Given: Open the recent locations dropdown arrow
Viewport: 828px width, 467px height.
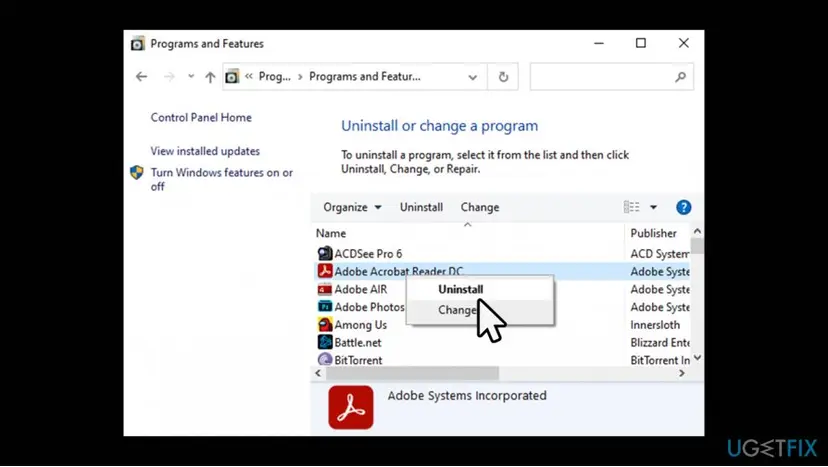Looking at the screenshot, I should click(191, 77).
